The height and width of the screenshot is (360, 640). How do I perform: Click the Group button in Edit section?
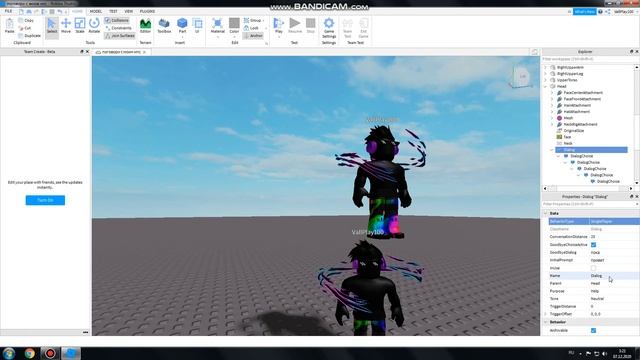[253, 20]
